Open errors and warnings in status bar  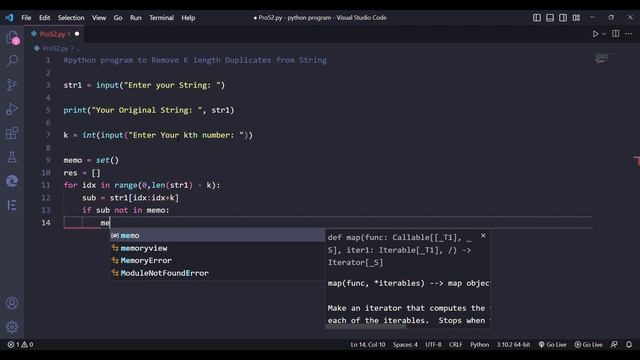click(20, 344)
